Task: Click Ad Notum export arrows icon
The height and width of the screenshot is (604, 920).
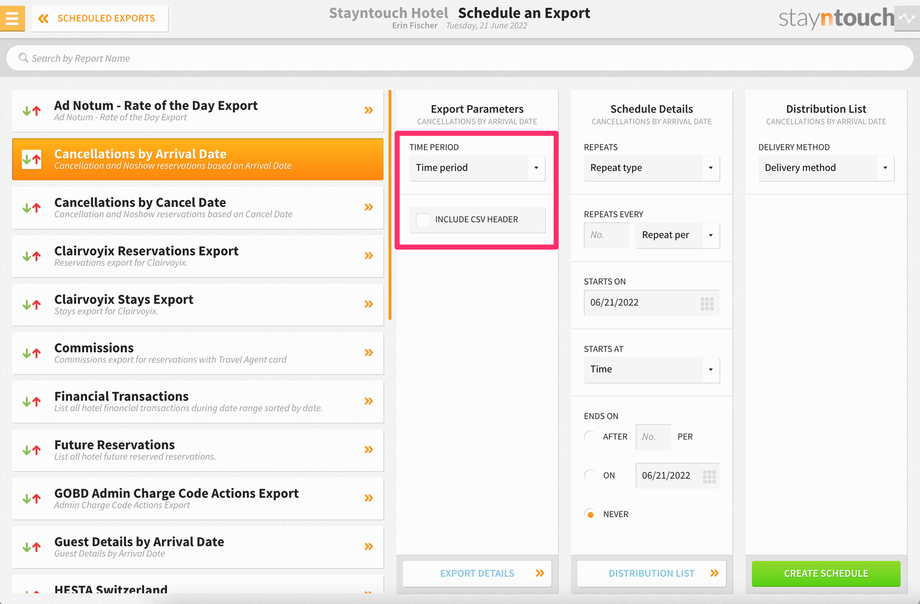Action: (x=32, y=110)
